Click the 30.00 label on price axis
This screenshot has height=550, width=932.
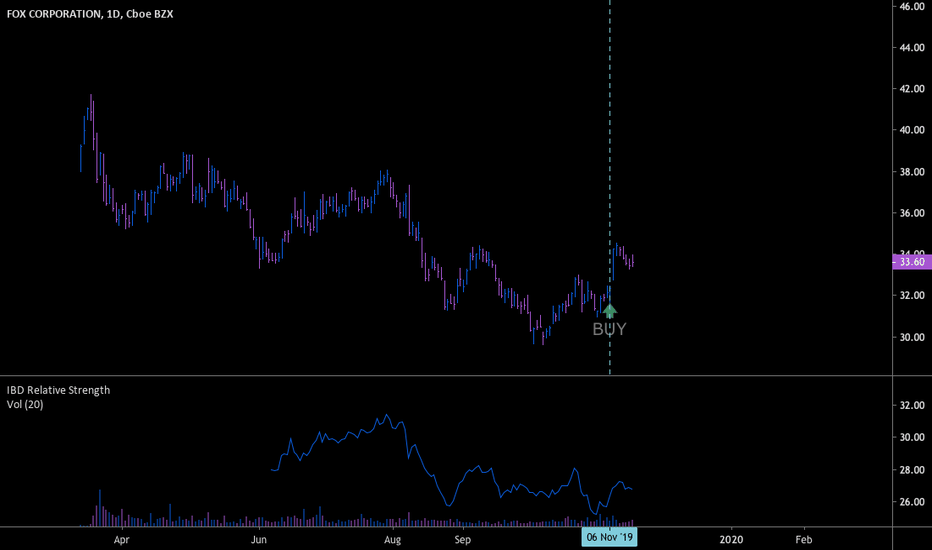912,337
